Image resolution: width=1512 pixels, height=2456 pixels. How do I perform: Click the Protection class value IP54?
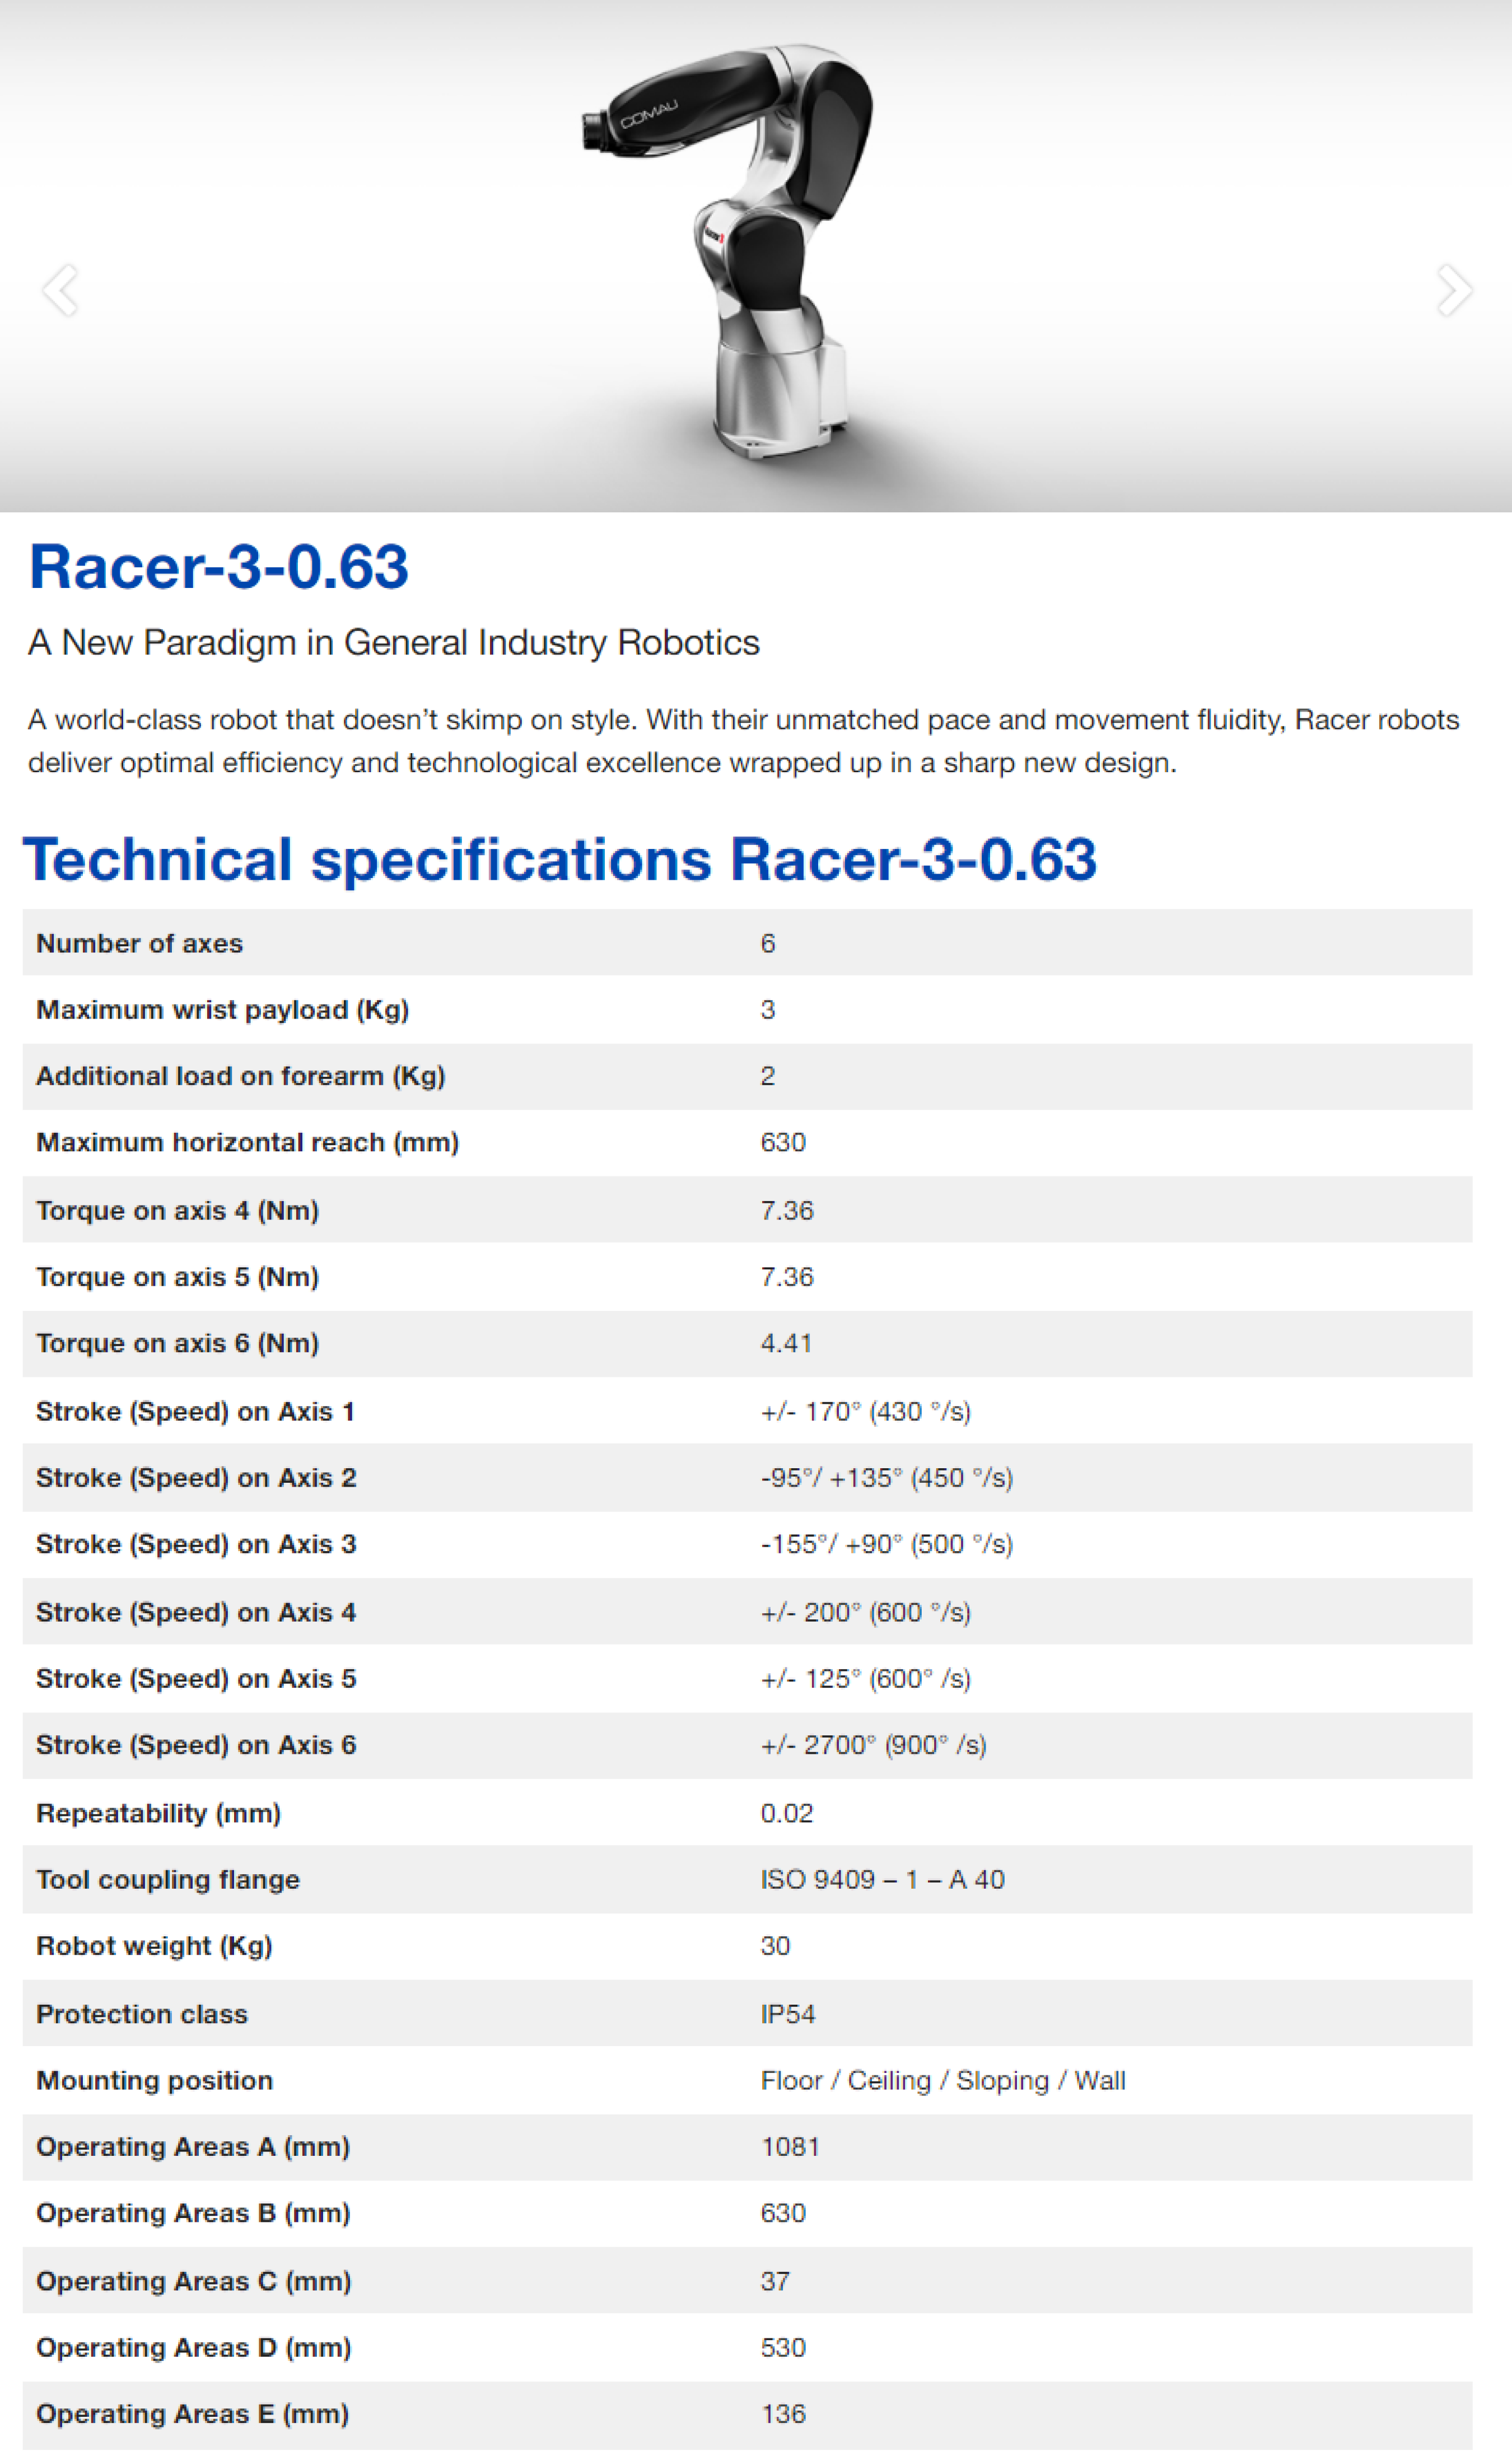click(787, 2014)
